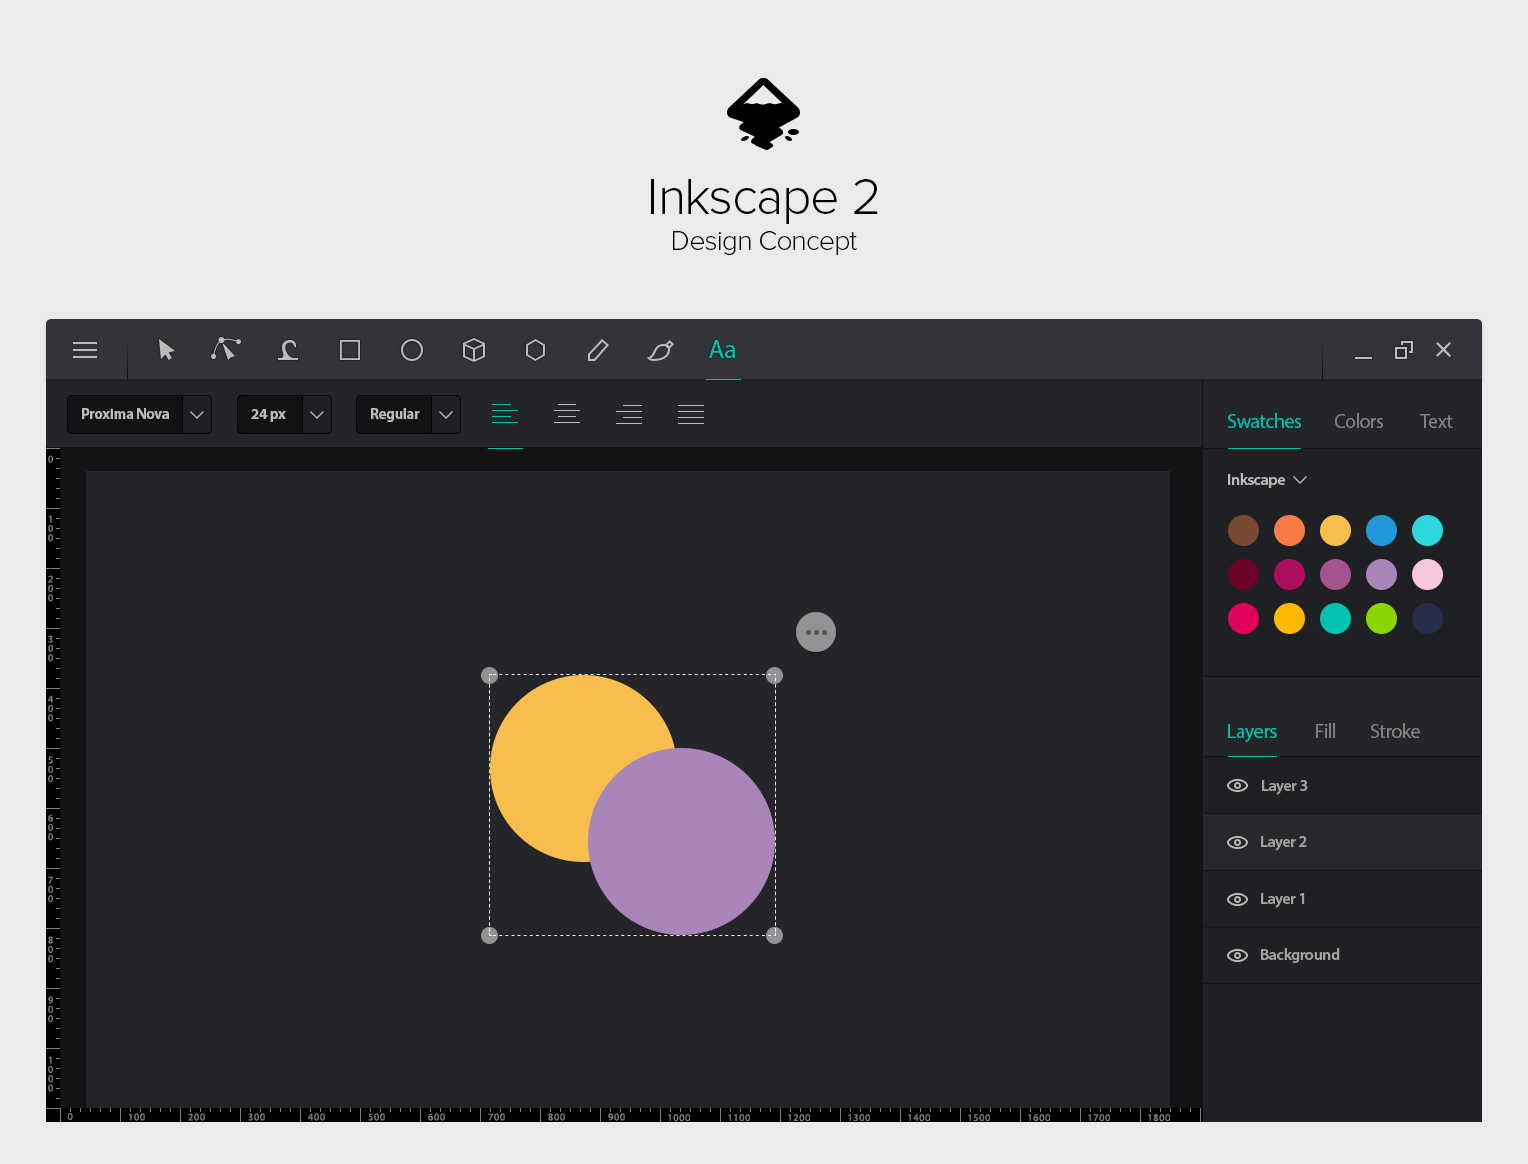Hide Layer 3 with eye icon
This screenshot has width=1528, height=1164.
[x=1237, y=786]
